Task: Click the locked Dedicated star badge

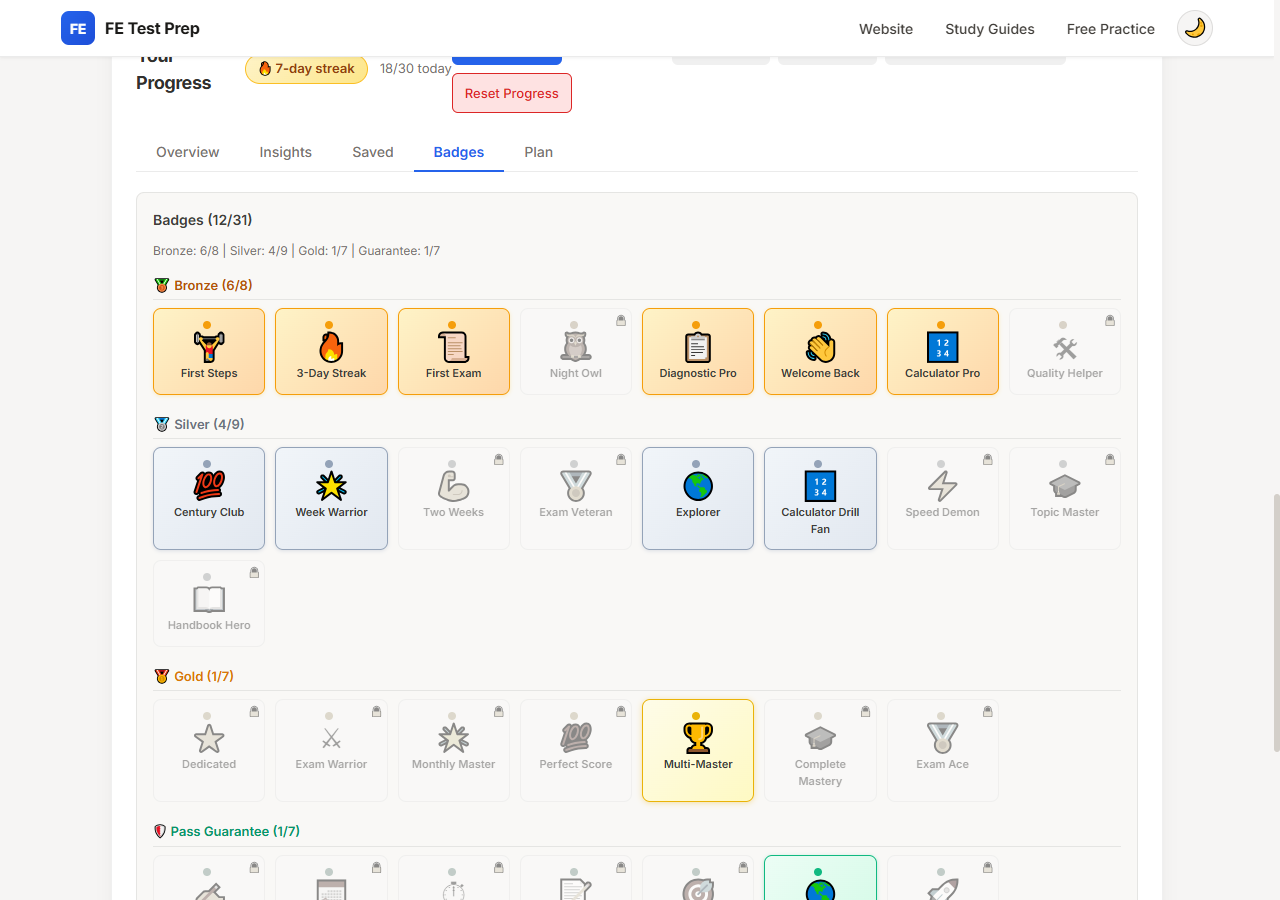Action: (209, 750)
